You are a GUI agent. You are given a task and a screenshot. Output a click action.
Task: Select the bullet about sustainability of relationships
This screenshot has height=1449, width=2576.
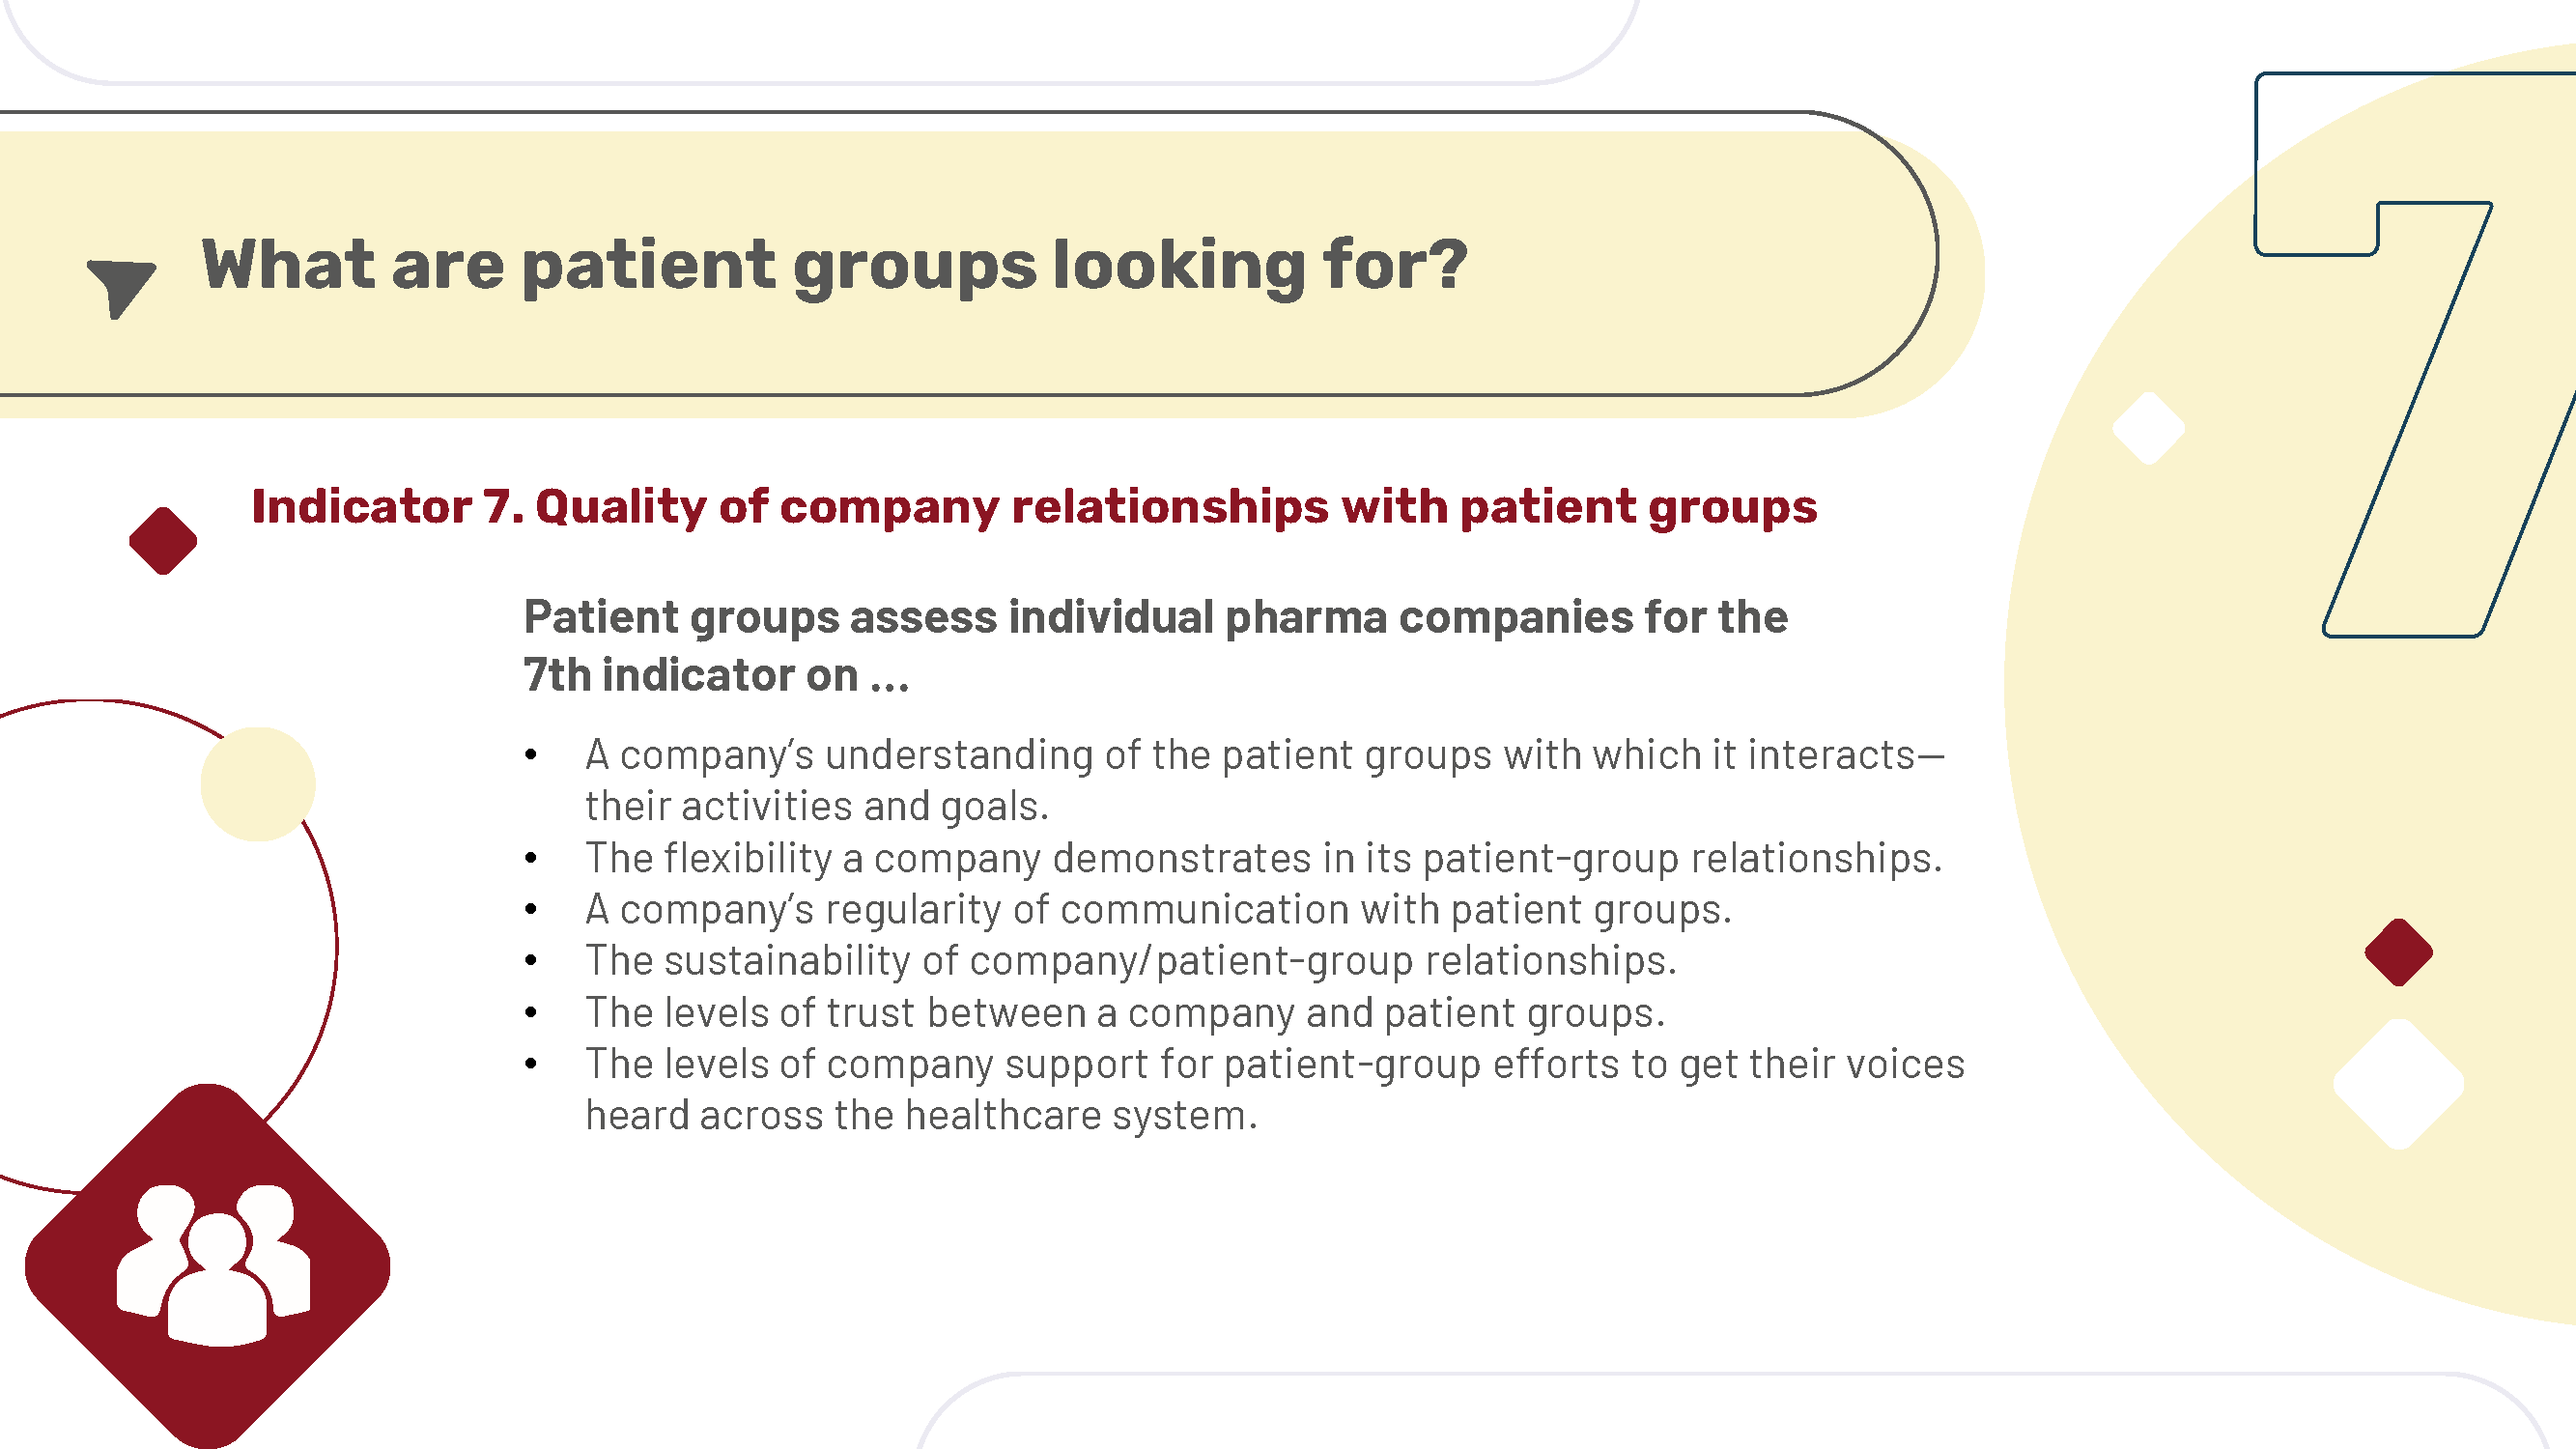tap(1131, 961)
